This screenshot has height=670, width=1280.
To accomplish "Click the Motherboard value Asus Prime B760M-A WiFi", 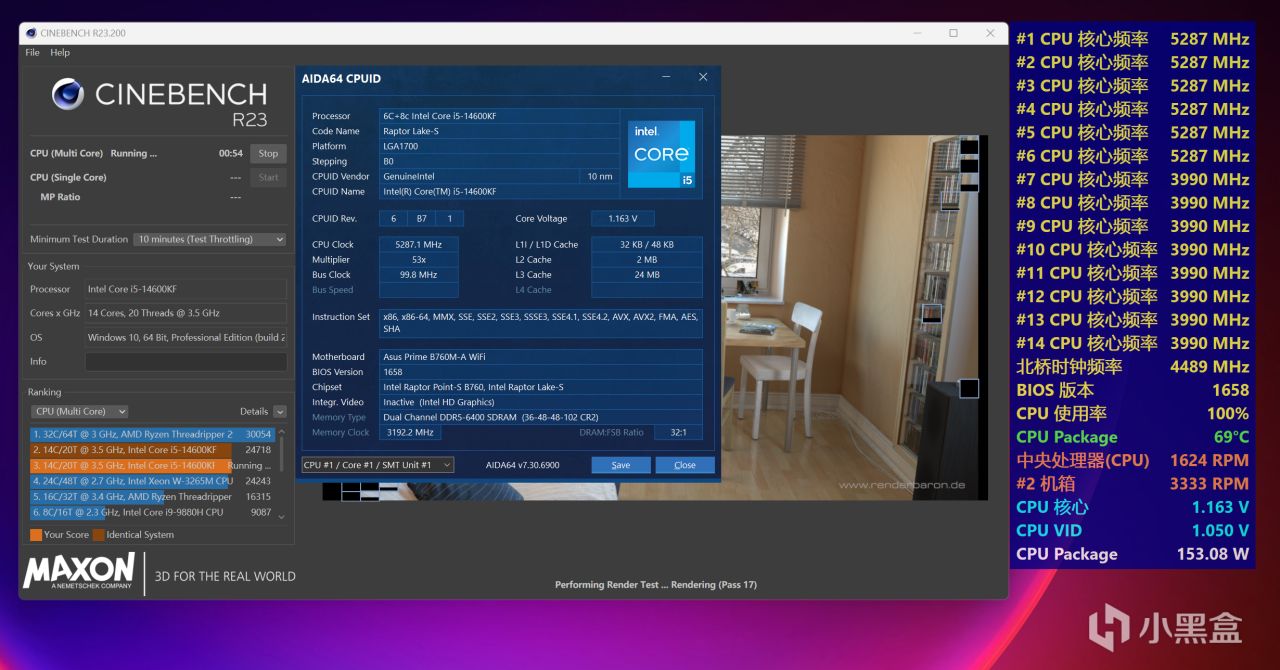I will (x=541, y=357).
